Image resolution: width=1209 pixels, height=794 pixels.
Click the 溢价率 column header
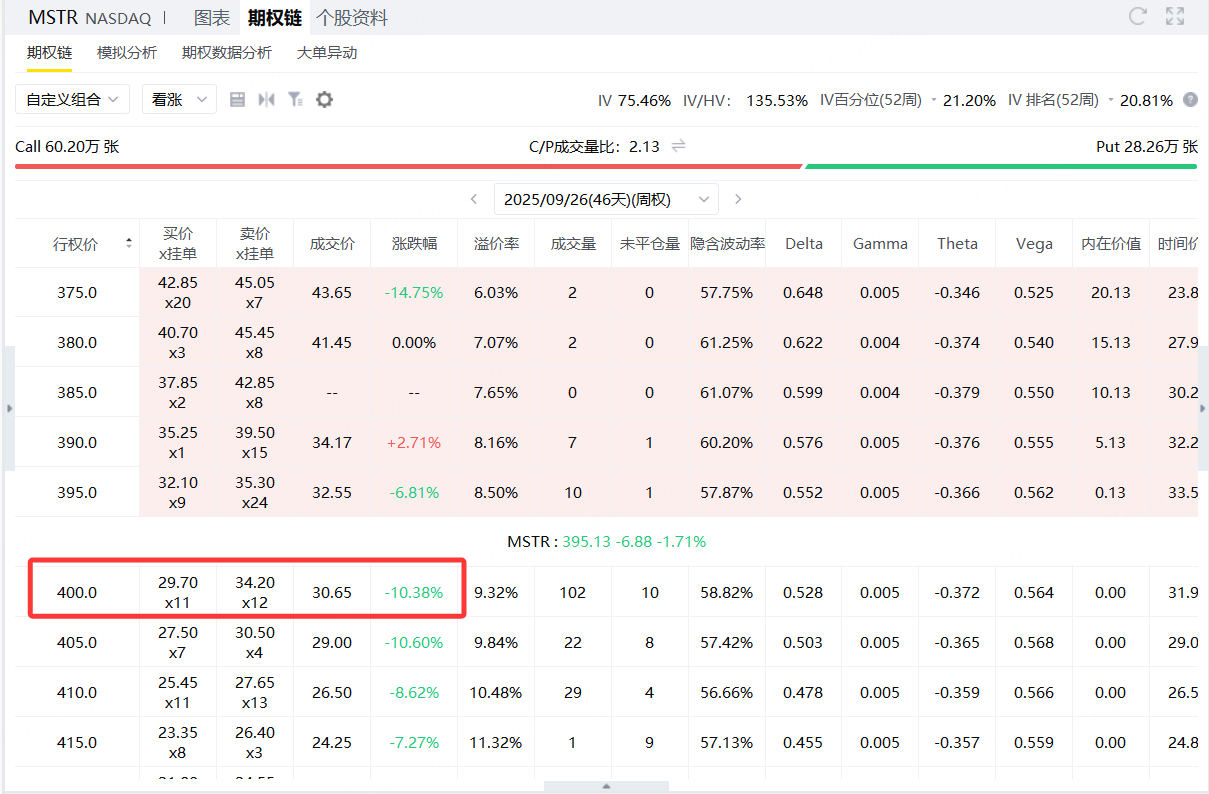(x=496, y=243)
